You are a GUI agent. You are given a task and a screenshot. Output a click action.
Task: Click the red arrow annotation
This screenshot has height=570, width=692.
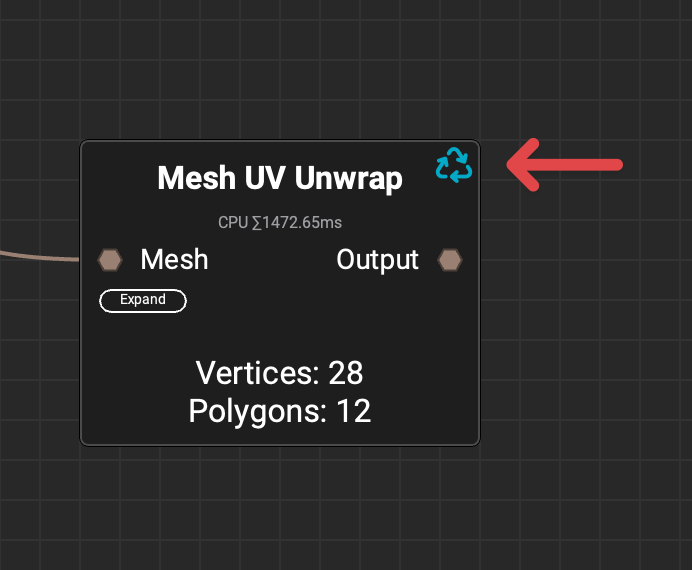click(565, 165)
